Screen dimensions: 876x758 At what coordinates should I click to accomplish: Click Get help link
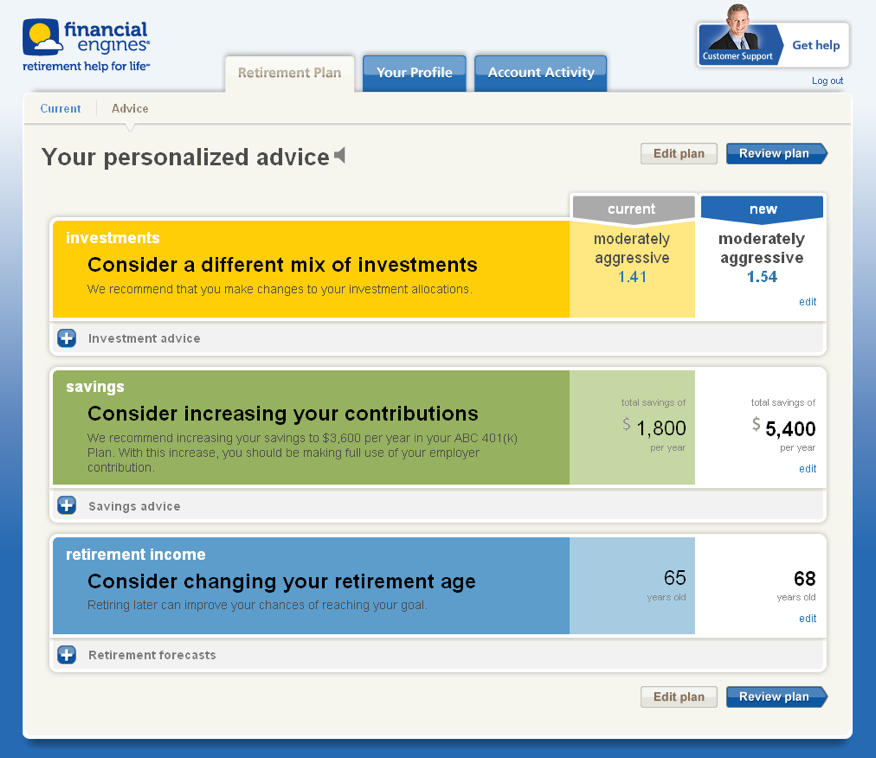[x=816, y=45]
